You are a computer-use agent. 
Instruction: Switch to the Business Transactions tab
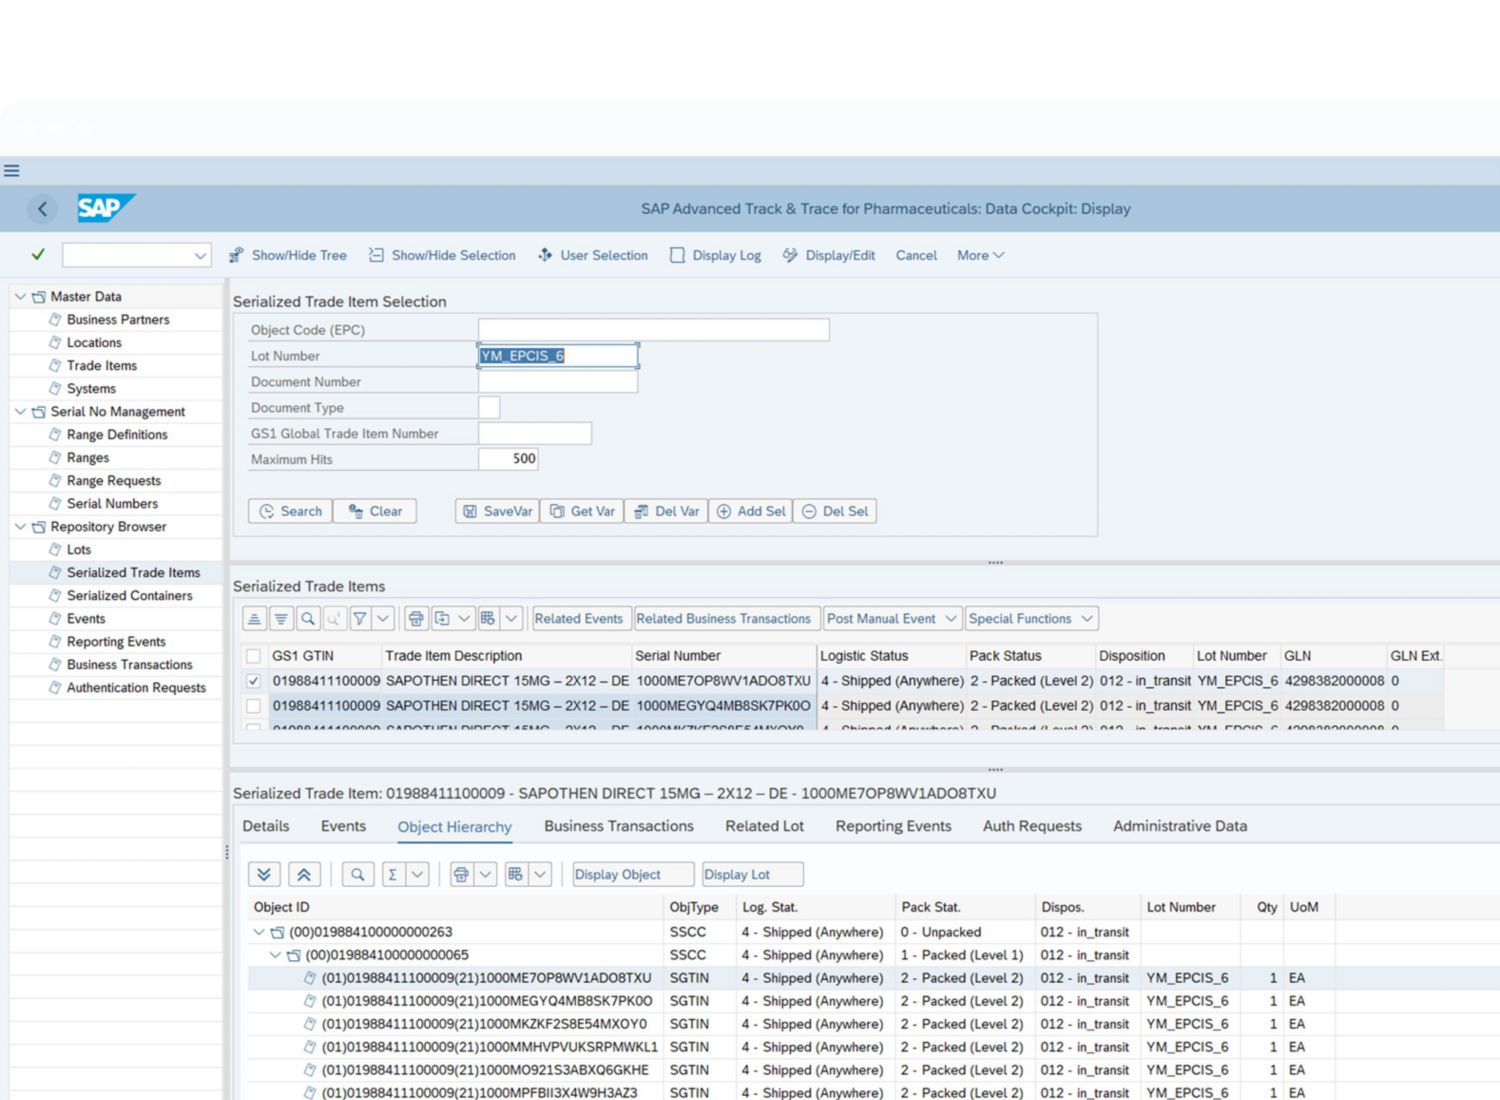[618, 826]
